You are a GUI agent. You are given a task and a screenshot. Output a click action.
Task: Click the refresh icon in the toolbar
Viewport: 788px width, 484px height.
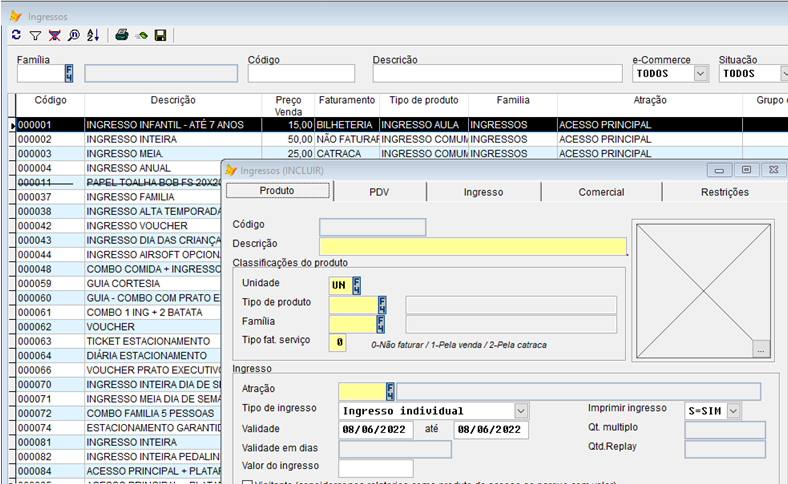16,35
